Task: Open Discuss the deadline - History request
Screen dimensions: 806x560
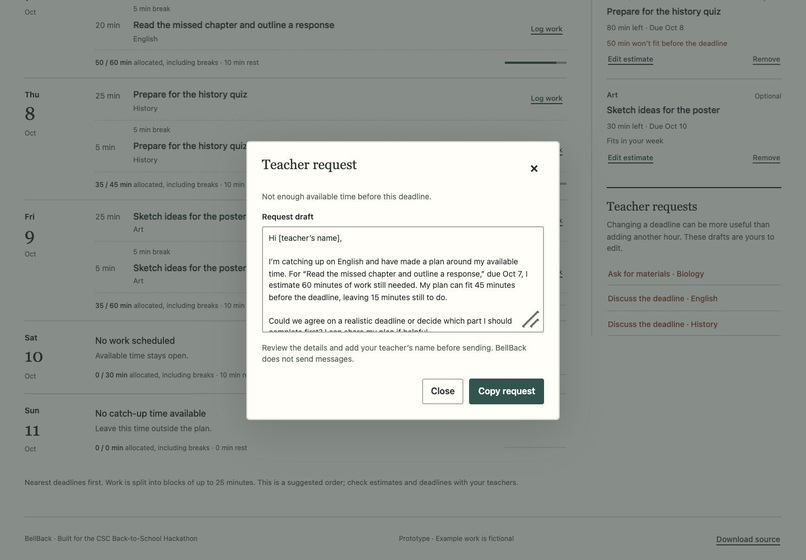Action: [662, 324]
